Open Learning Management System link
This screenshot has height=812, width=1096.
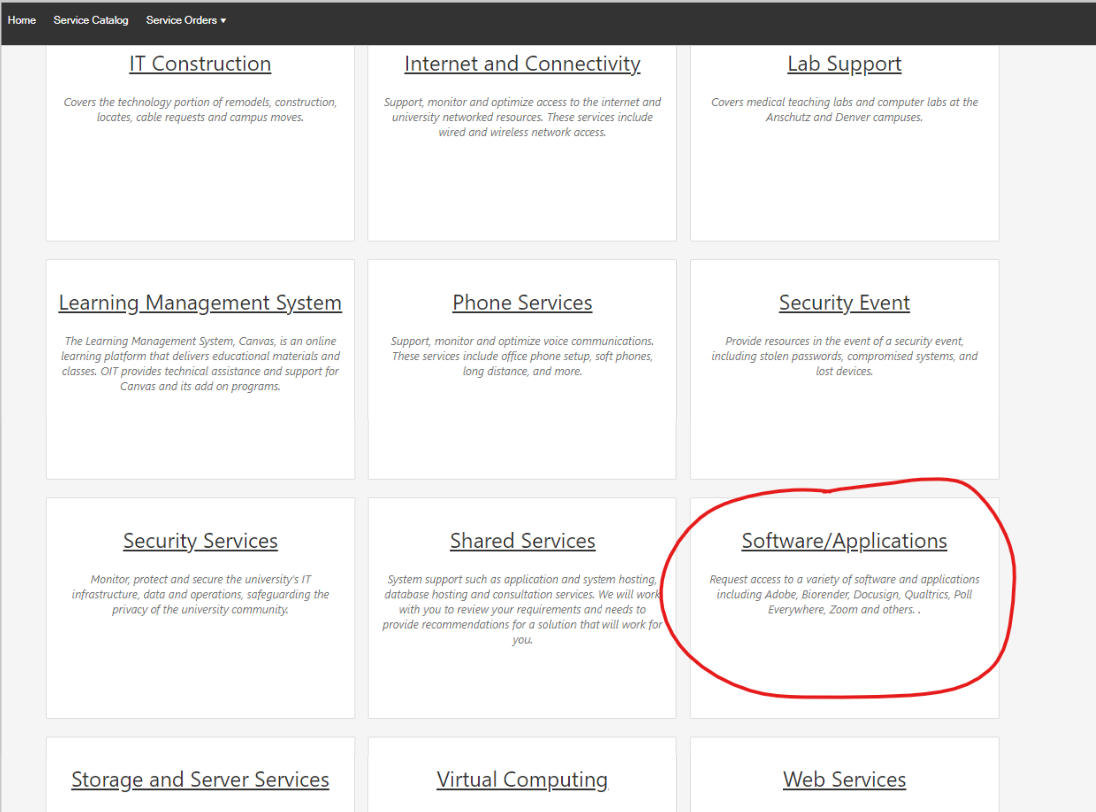click(200, 303)
